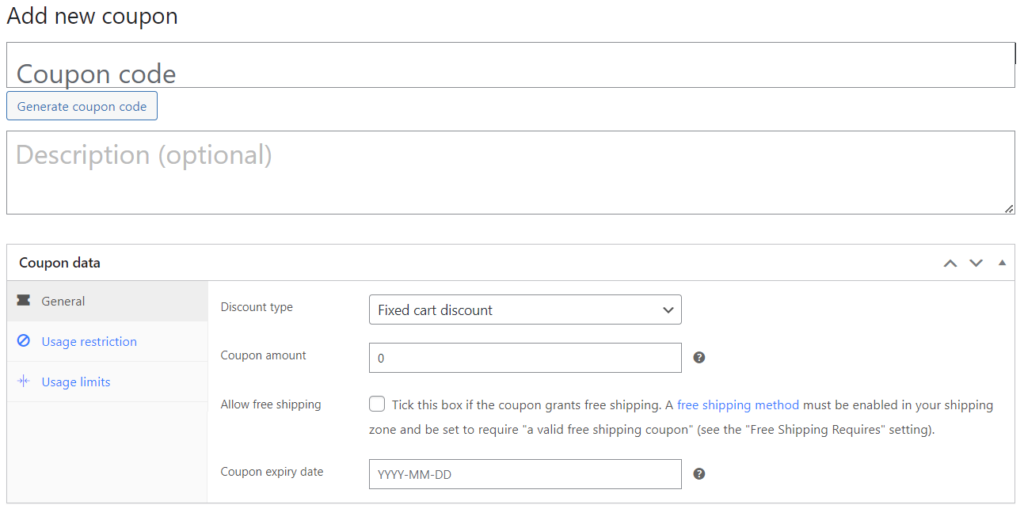Switch to the Usage limits tab
Screen dimensions: 1024x524
click(x=76, y=382)
